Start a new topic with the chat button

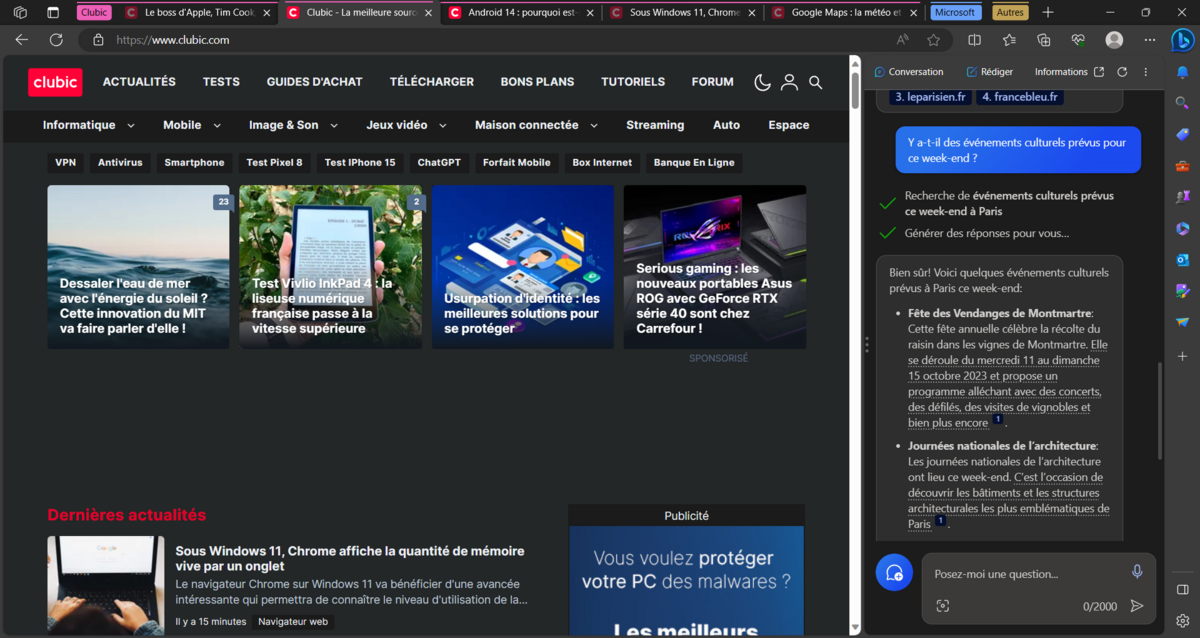[x=894, y=572]
